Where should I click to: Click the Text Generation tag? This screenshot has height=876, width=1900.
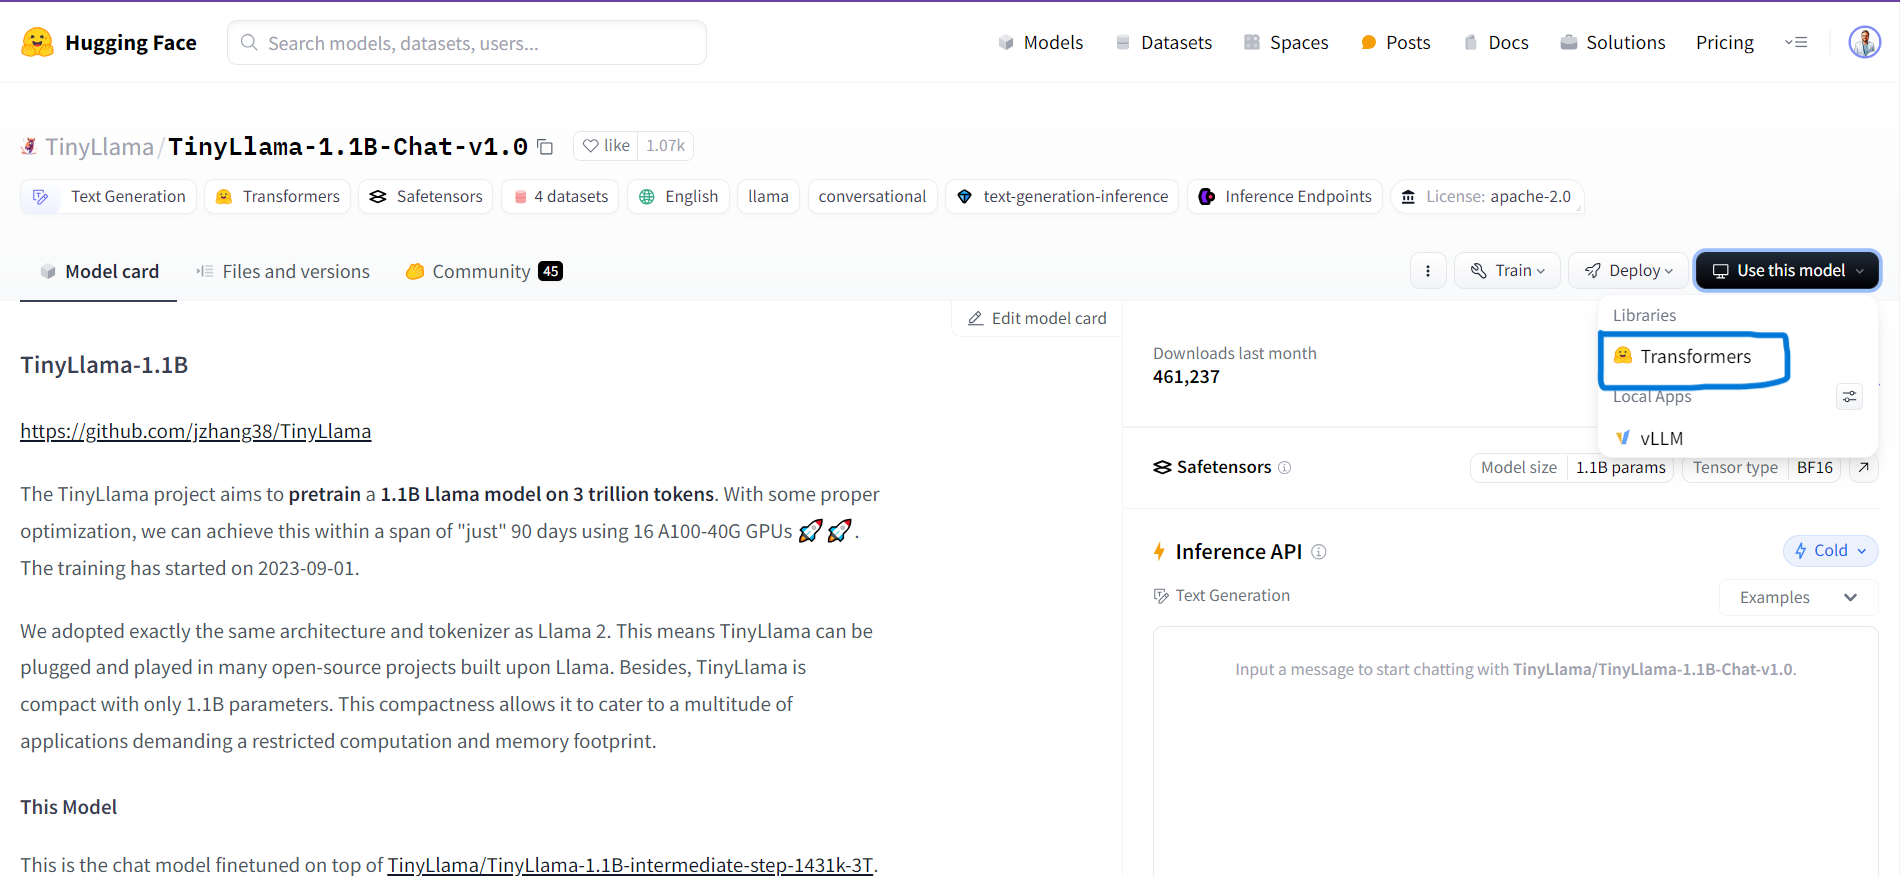click(x=109, y=197)
